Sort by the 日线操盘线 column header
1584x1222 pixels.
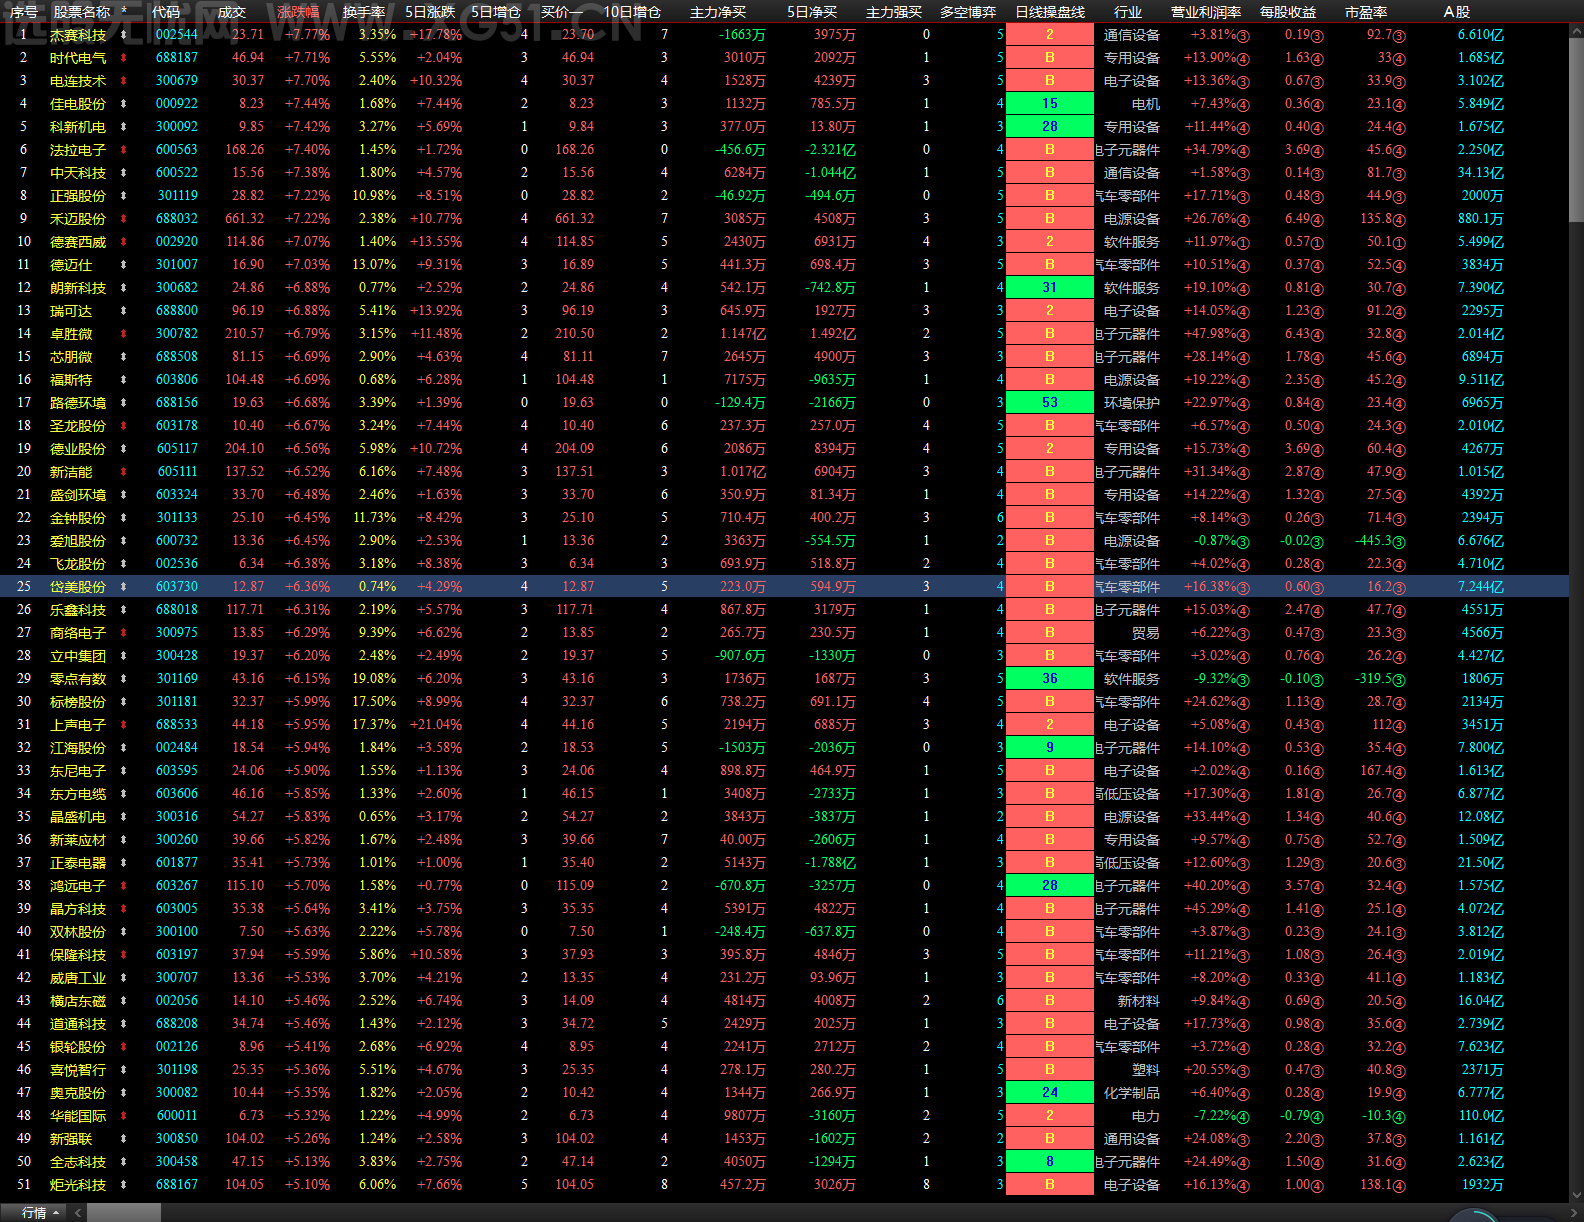1050,12
